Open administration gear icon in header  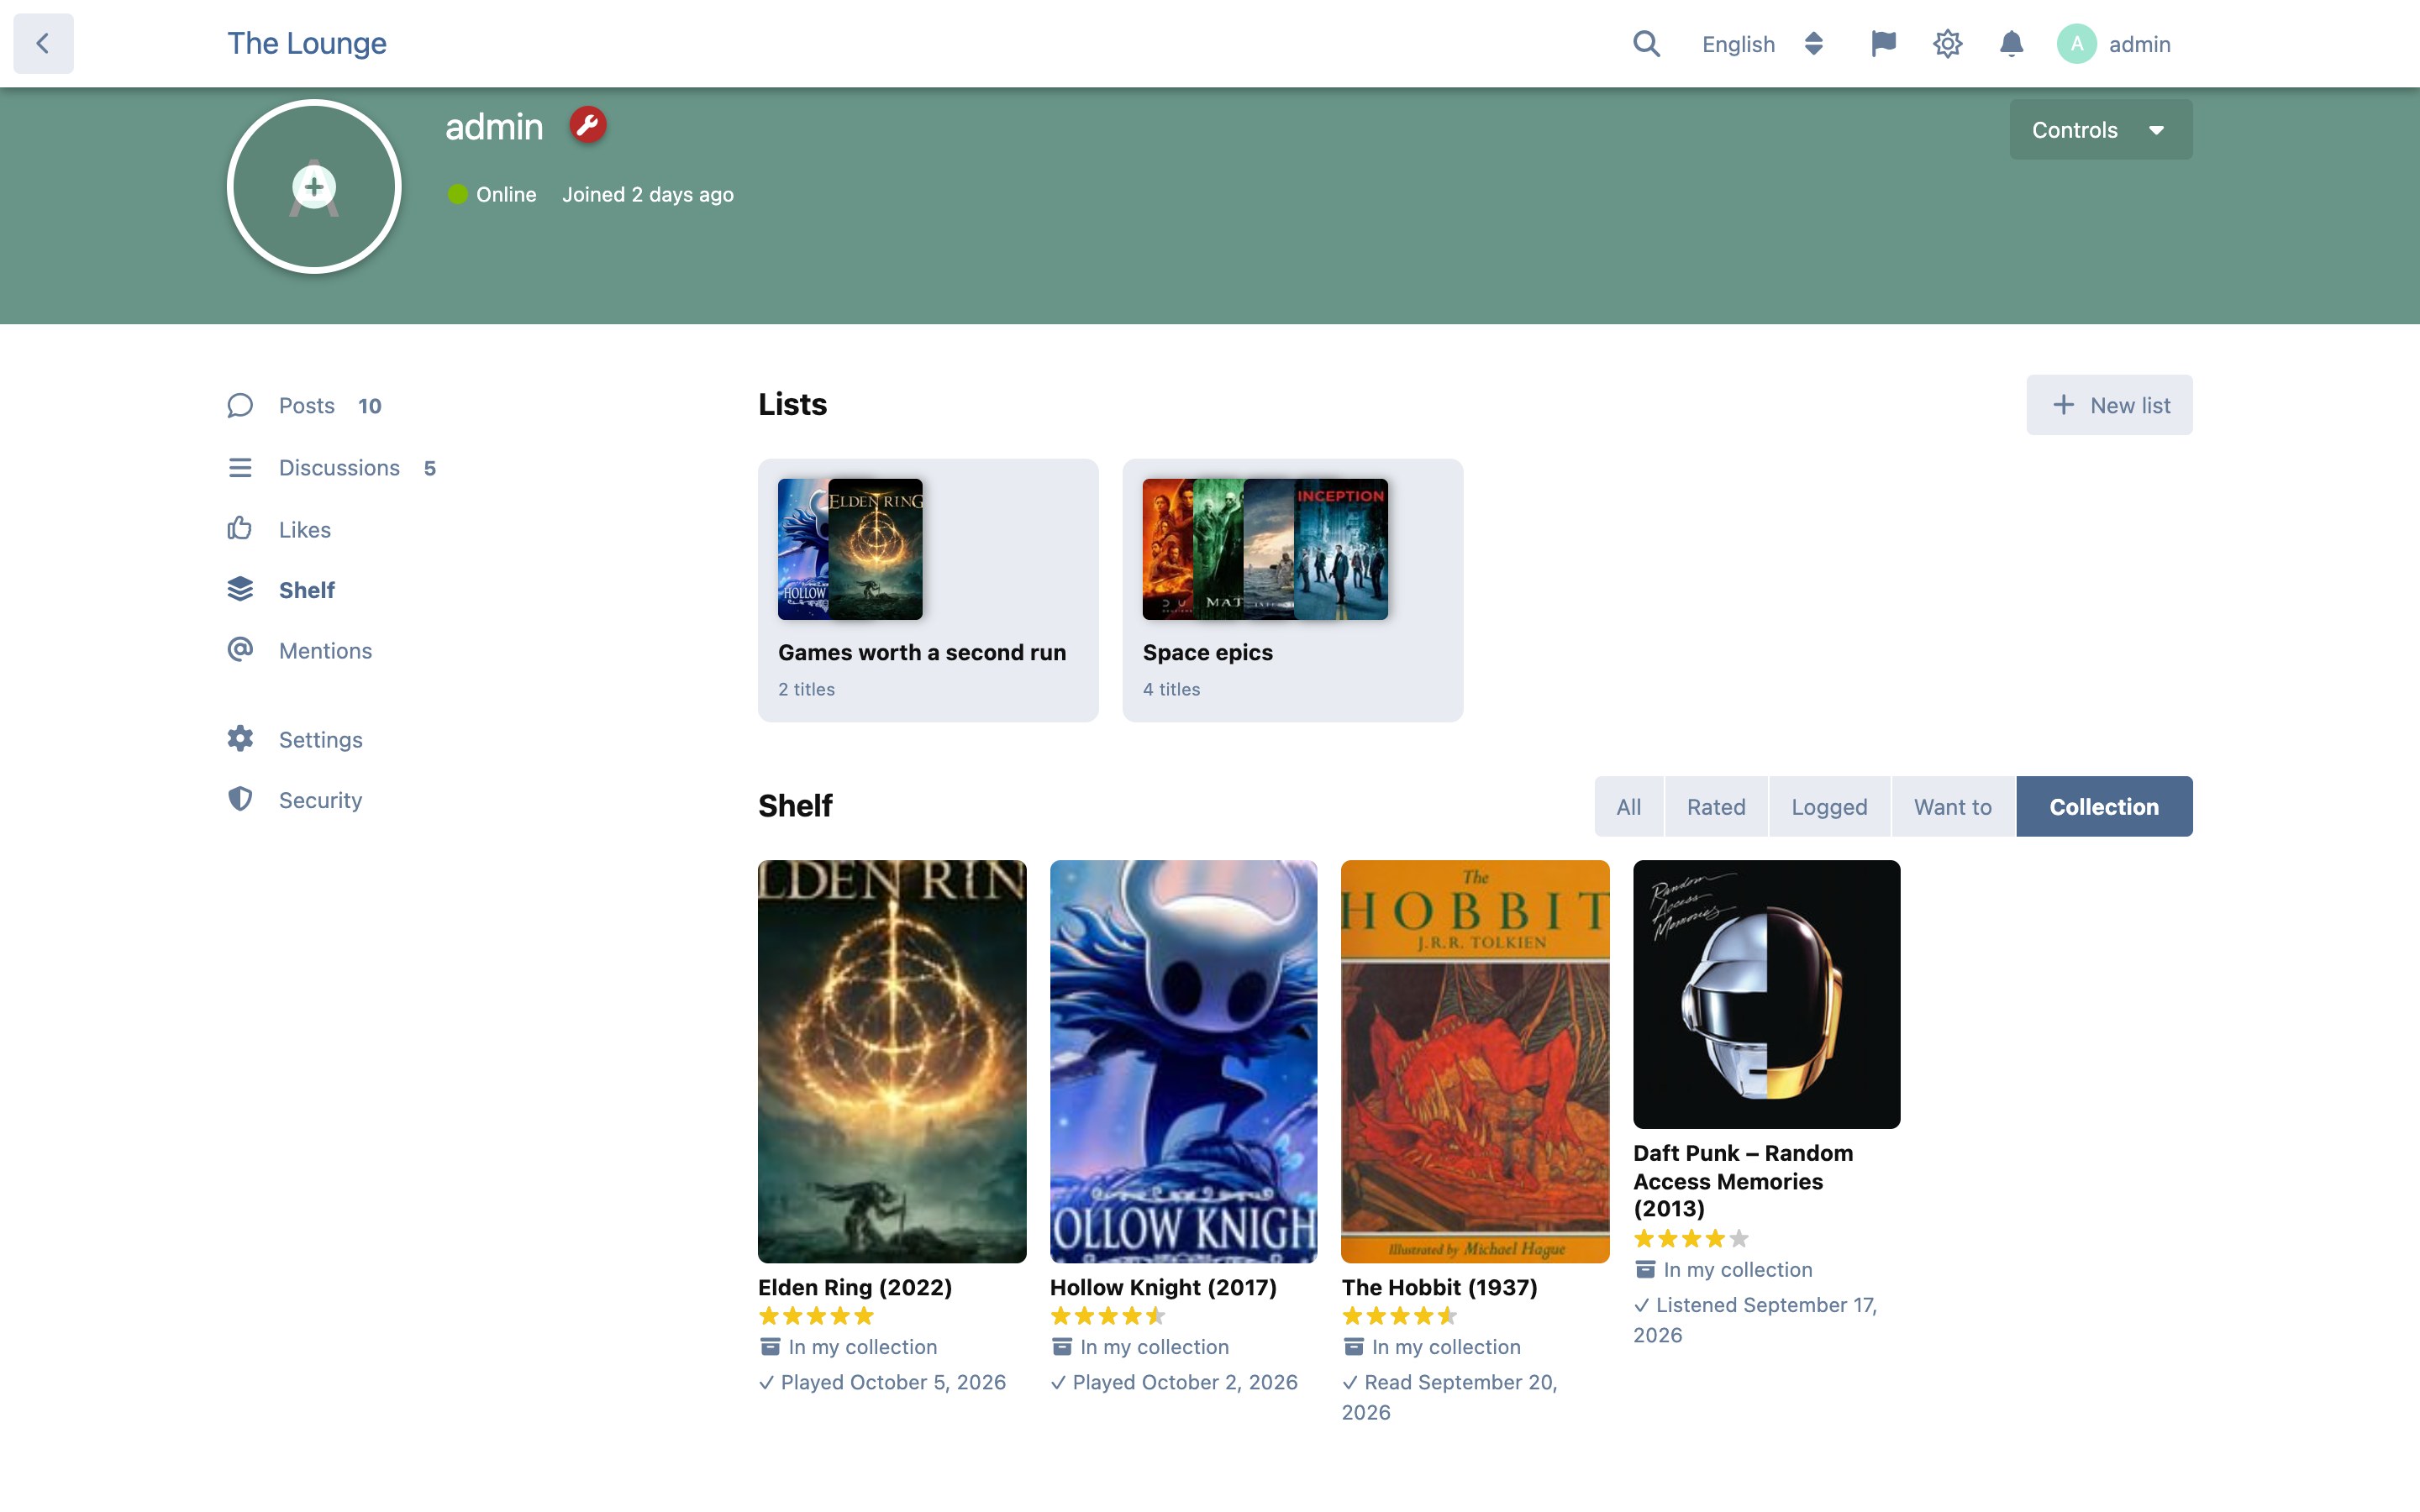coord(1947,44)
